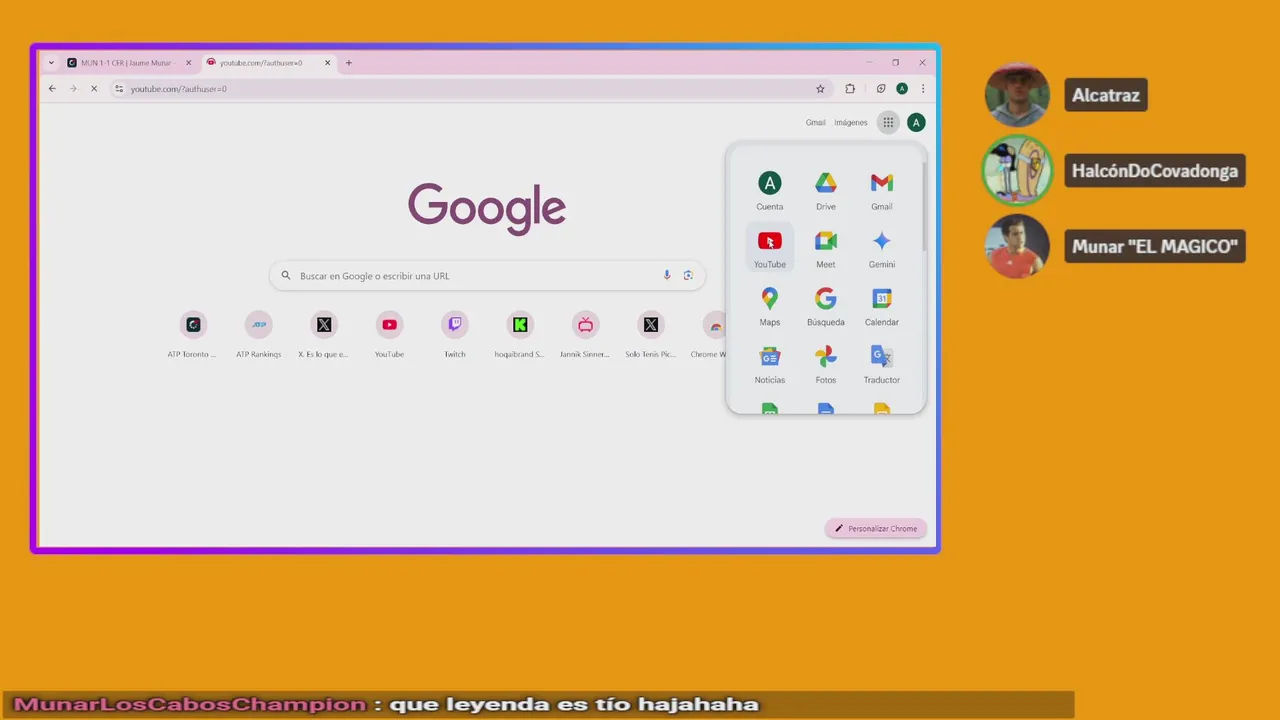Open a new tab
Image resolution: width=1280 pixels, height=720 pixels.
[x=348, y=63]
